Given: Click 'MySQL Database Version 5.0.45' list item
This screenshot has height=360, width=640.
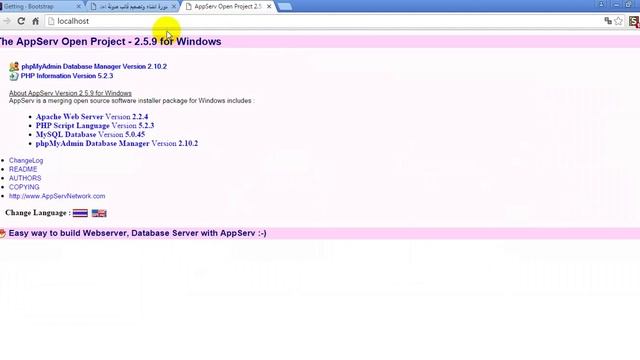Looking at the screenshot, I should pyautogui.click(x=90, y=135).
